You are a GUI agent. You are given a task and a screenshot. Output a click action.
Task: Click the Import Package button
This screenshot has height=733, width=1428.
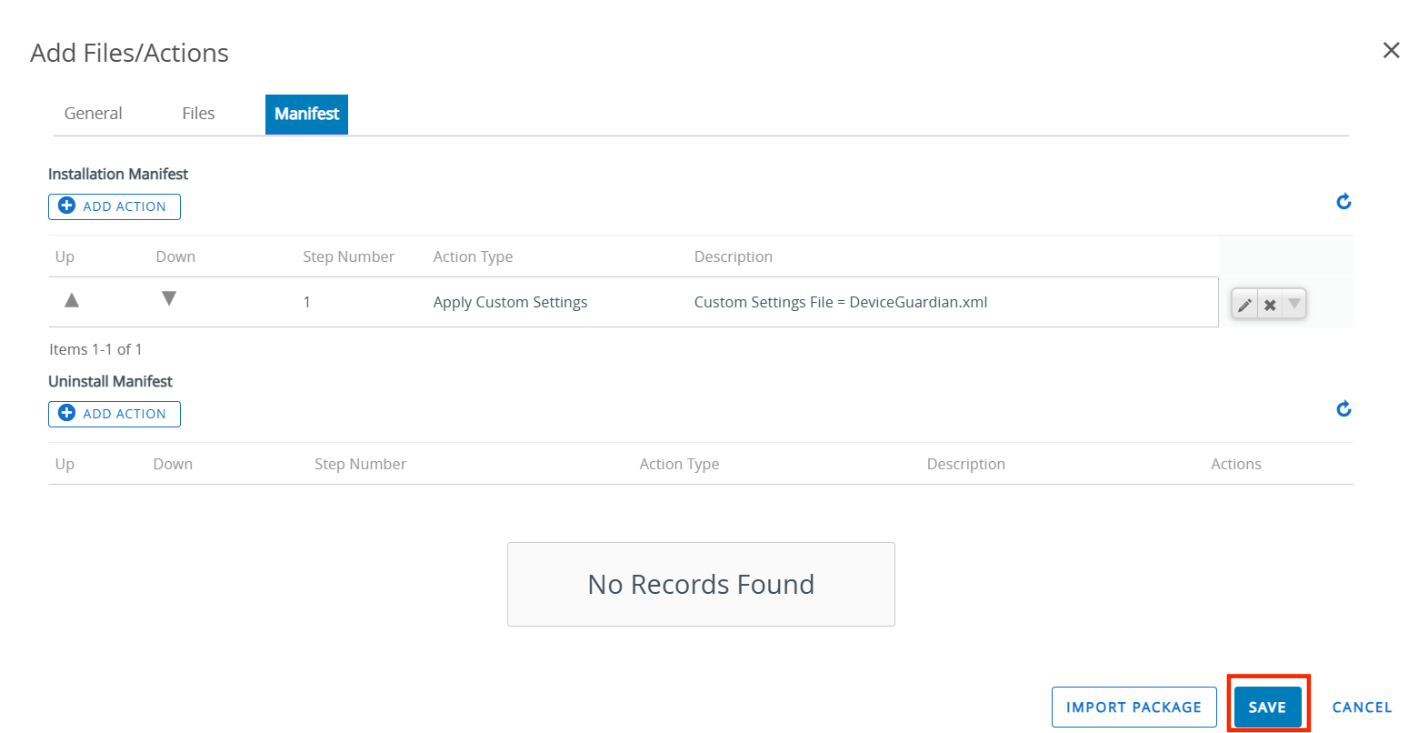(1133, 707)
